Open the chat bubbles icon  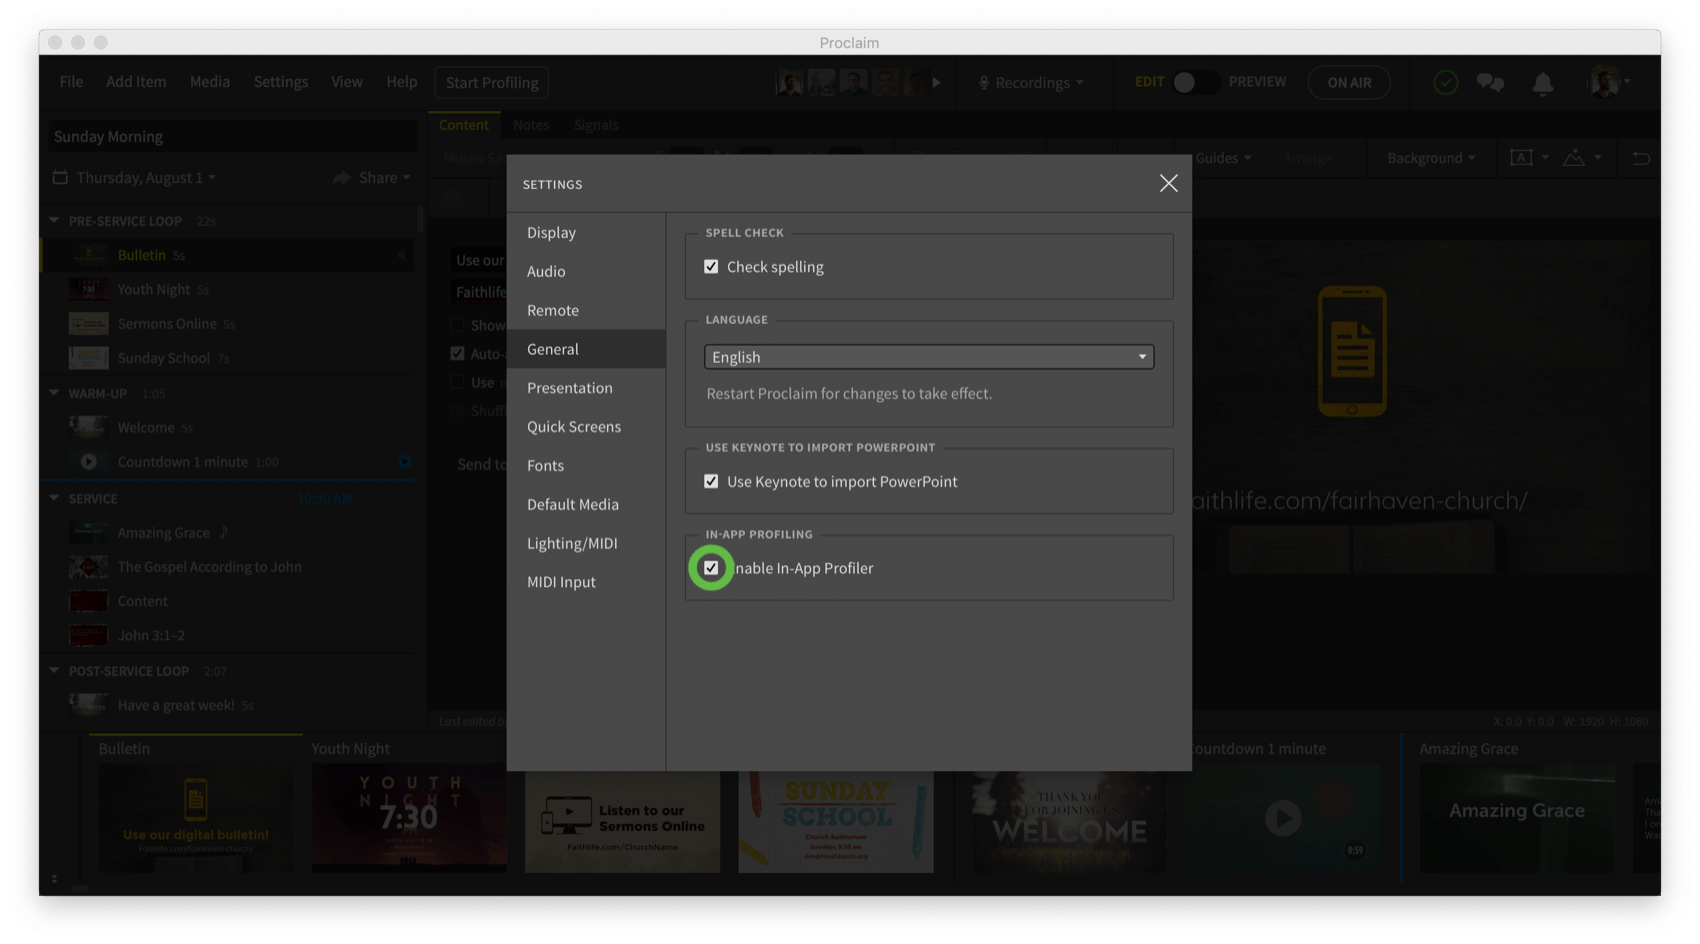[x=1490, y=83]
